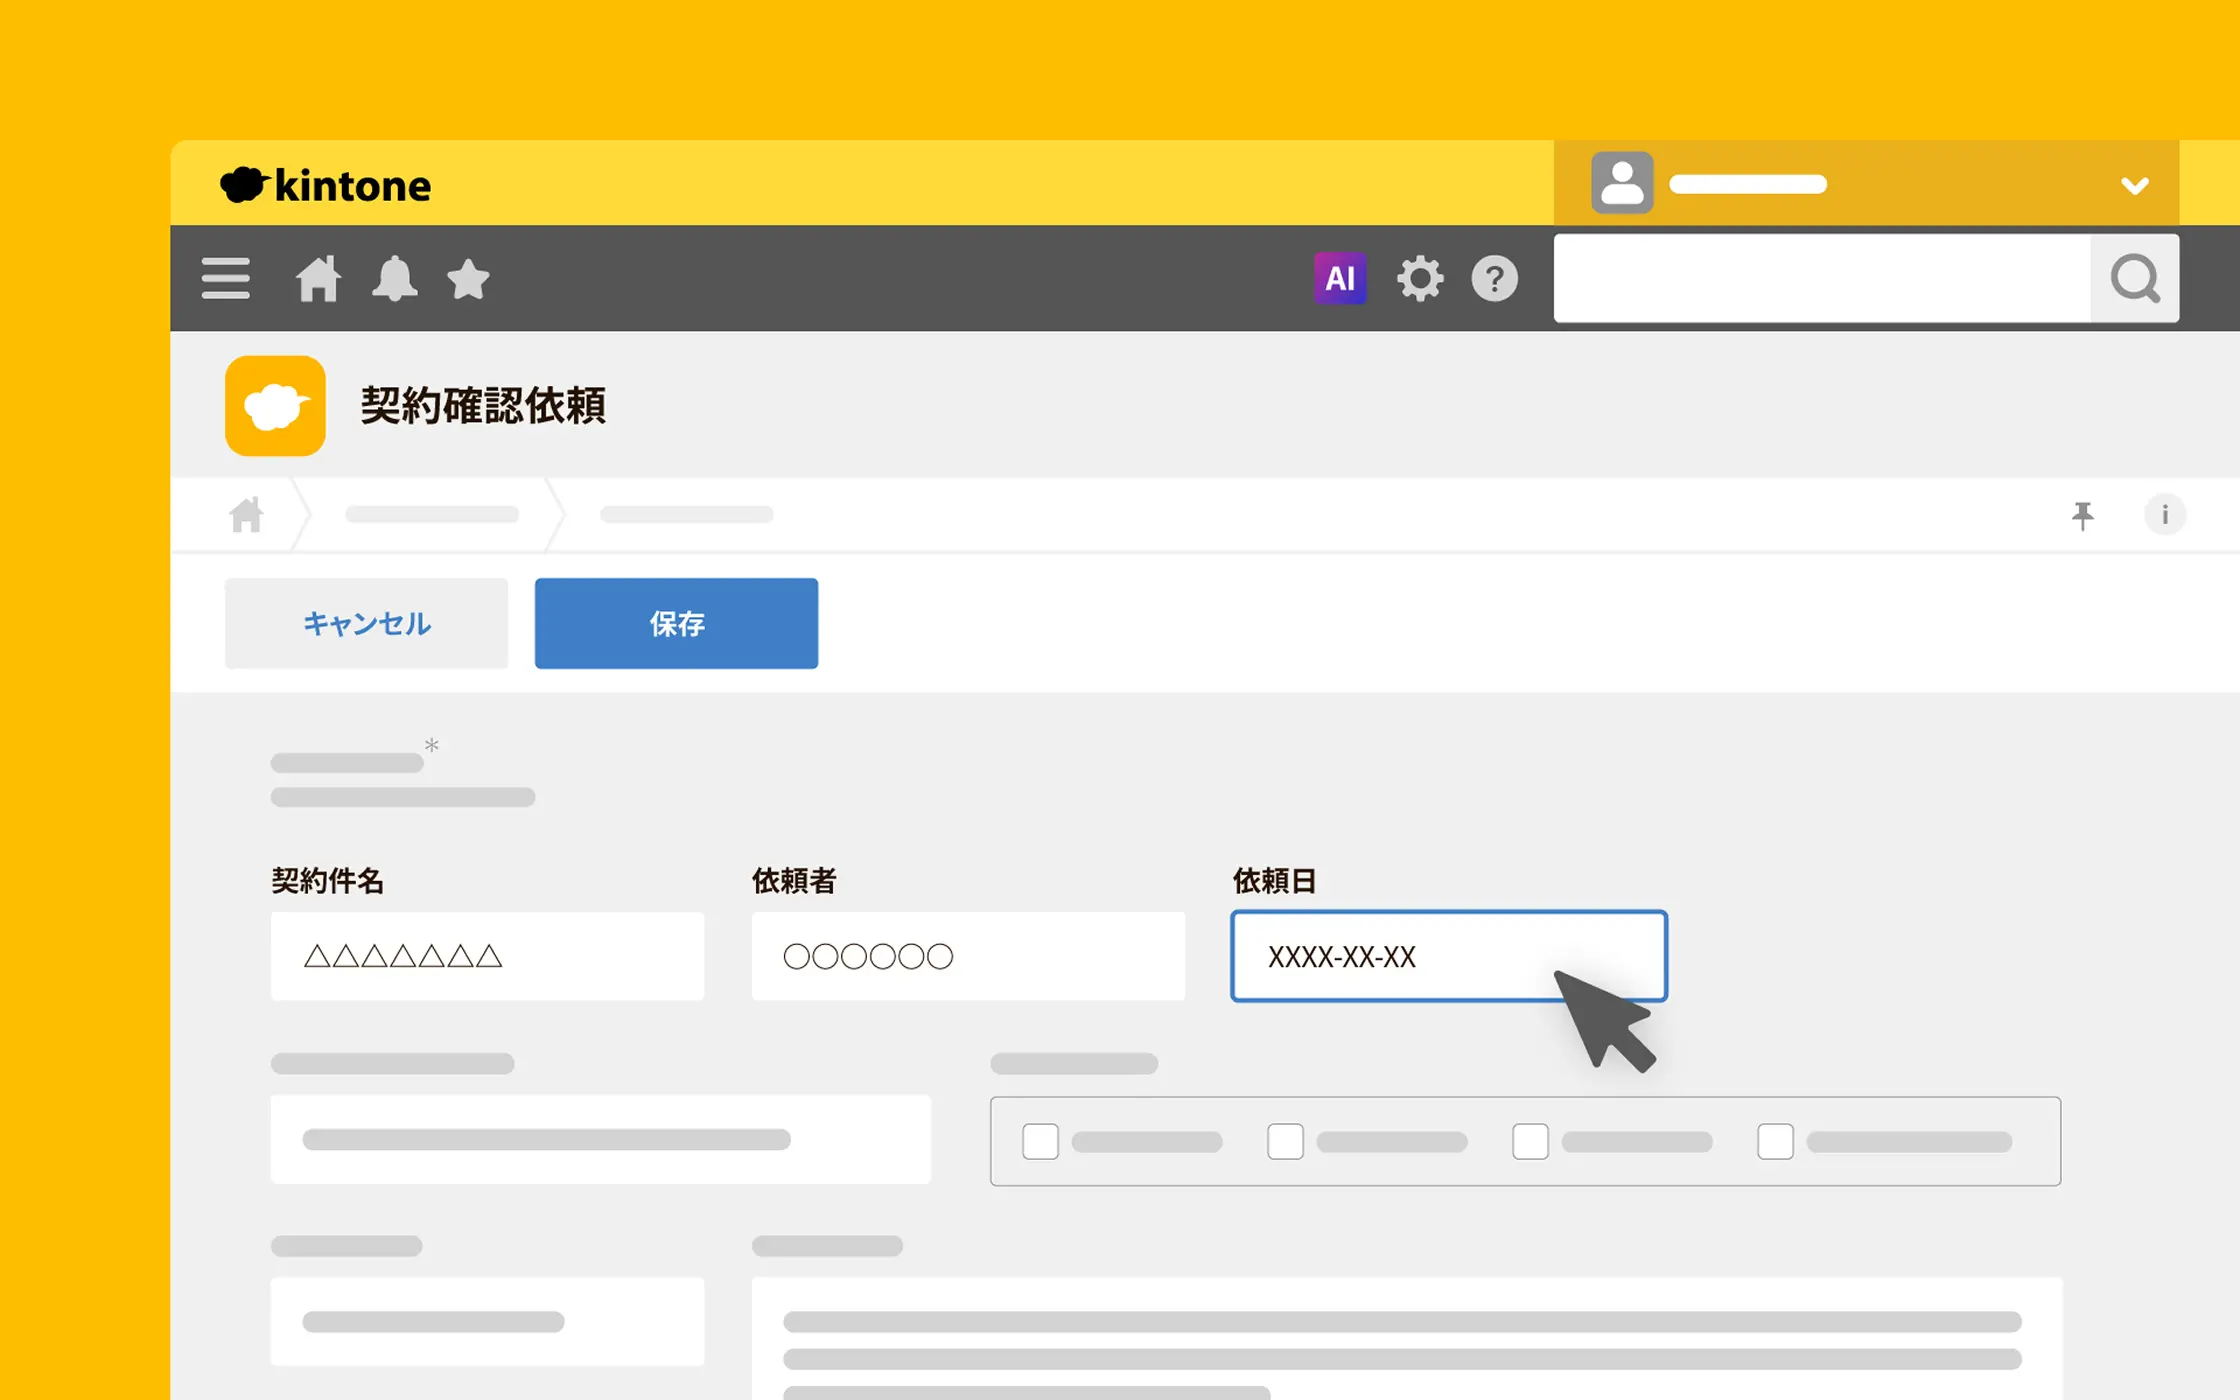The width and height of the screenshot is (2240, 1400).
Task: Click the breadcrumb home icon
Action: (x=246, y=515)
